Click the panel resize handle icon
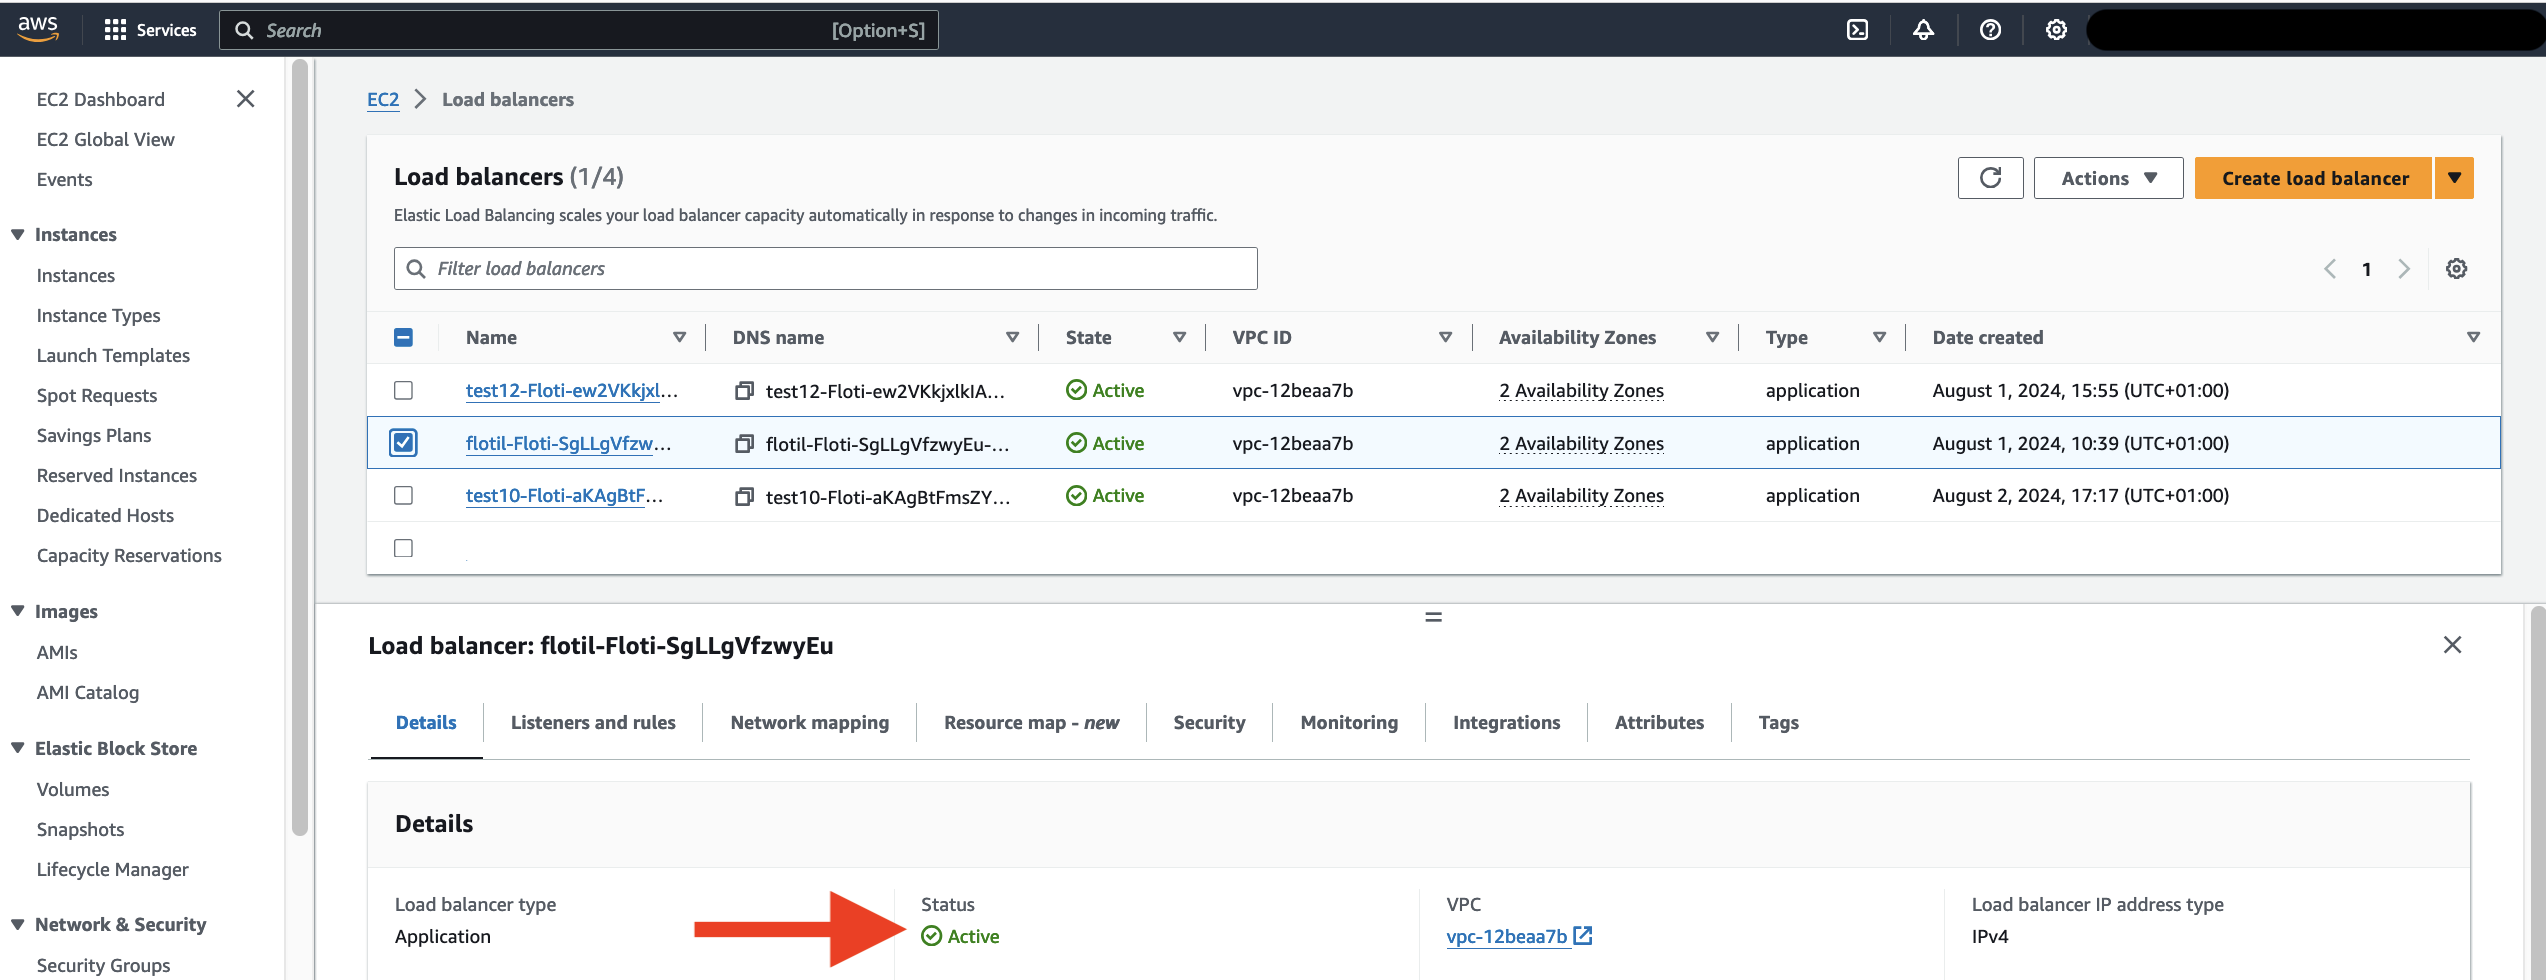This screenshot has height=980, width=2546. pos(1433,617)
